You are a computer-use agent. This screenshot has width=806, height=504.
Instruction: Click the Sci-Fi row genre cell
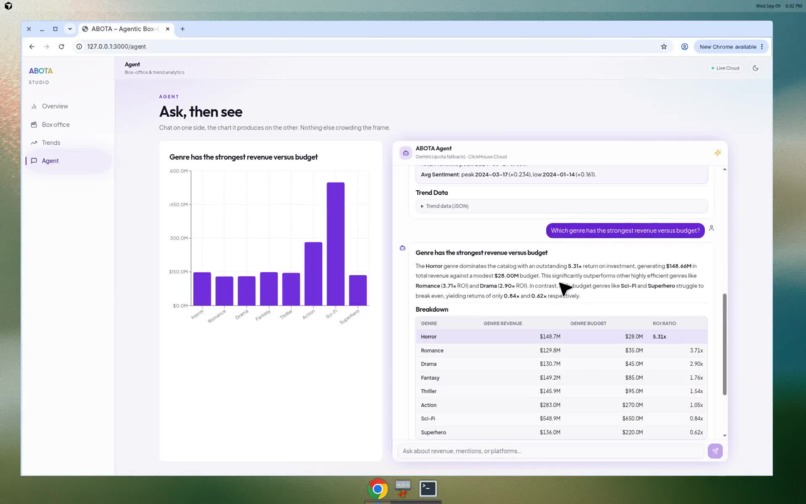(428, 419)
